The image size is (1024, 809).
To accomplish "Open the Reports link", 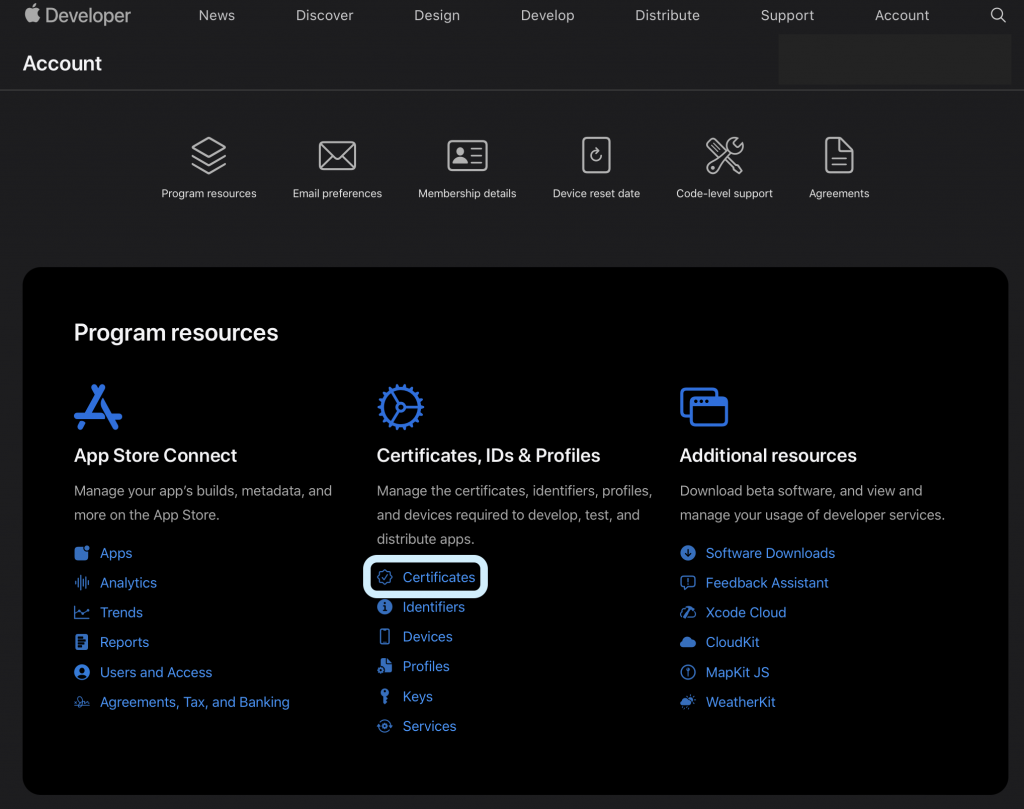I will (x=124, y=642).
